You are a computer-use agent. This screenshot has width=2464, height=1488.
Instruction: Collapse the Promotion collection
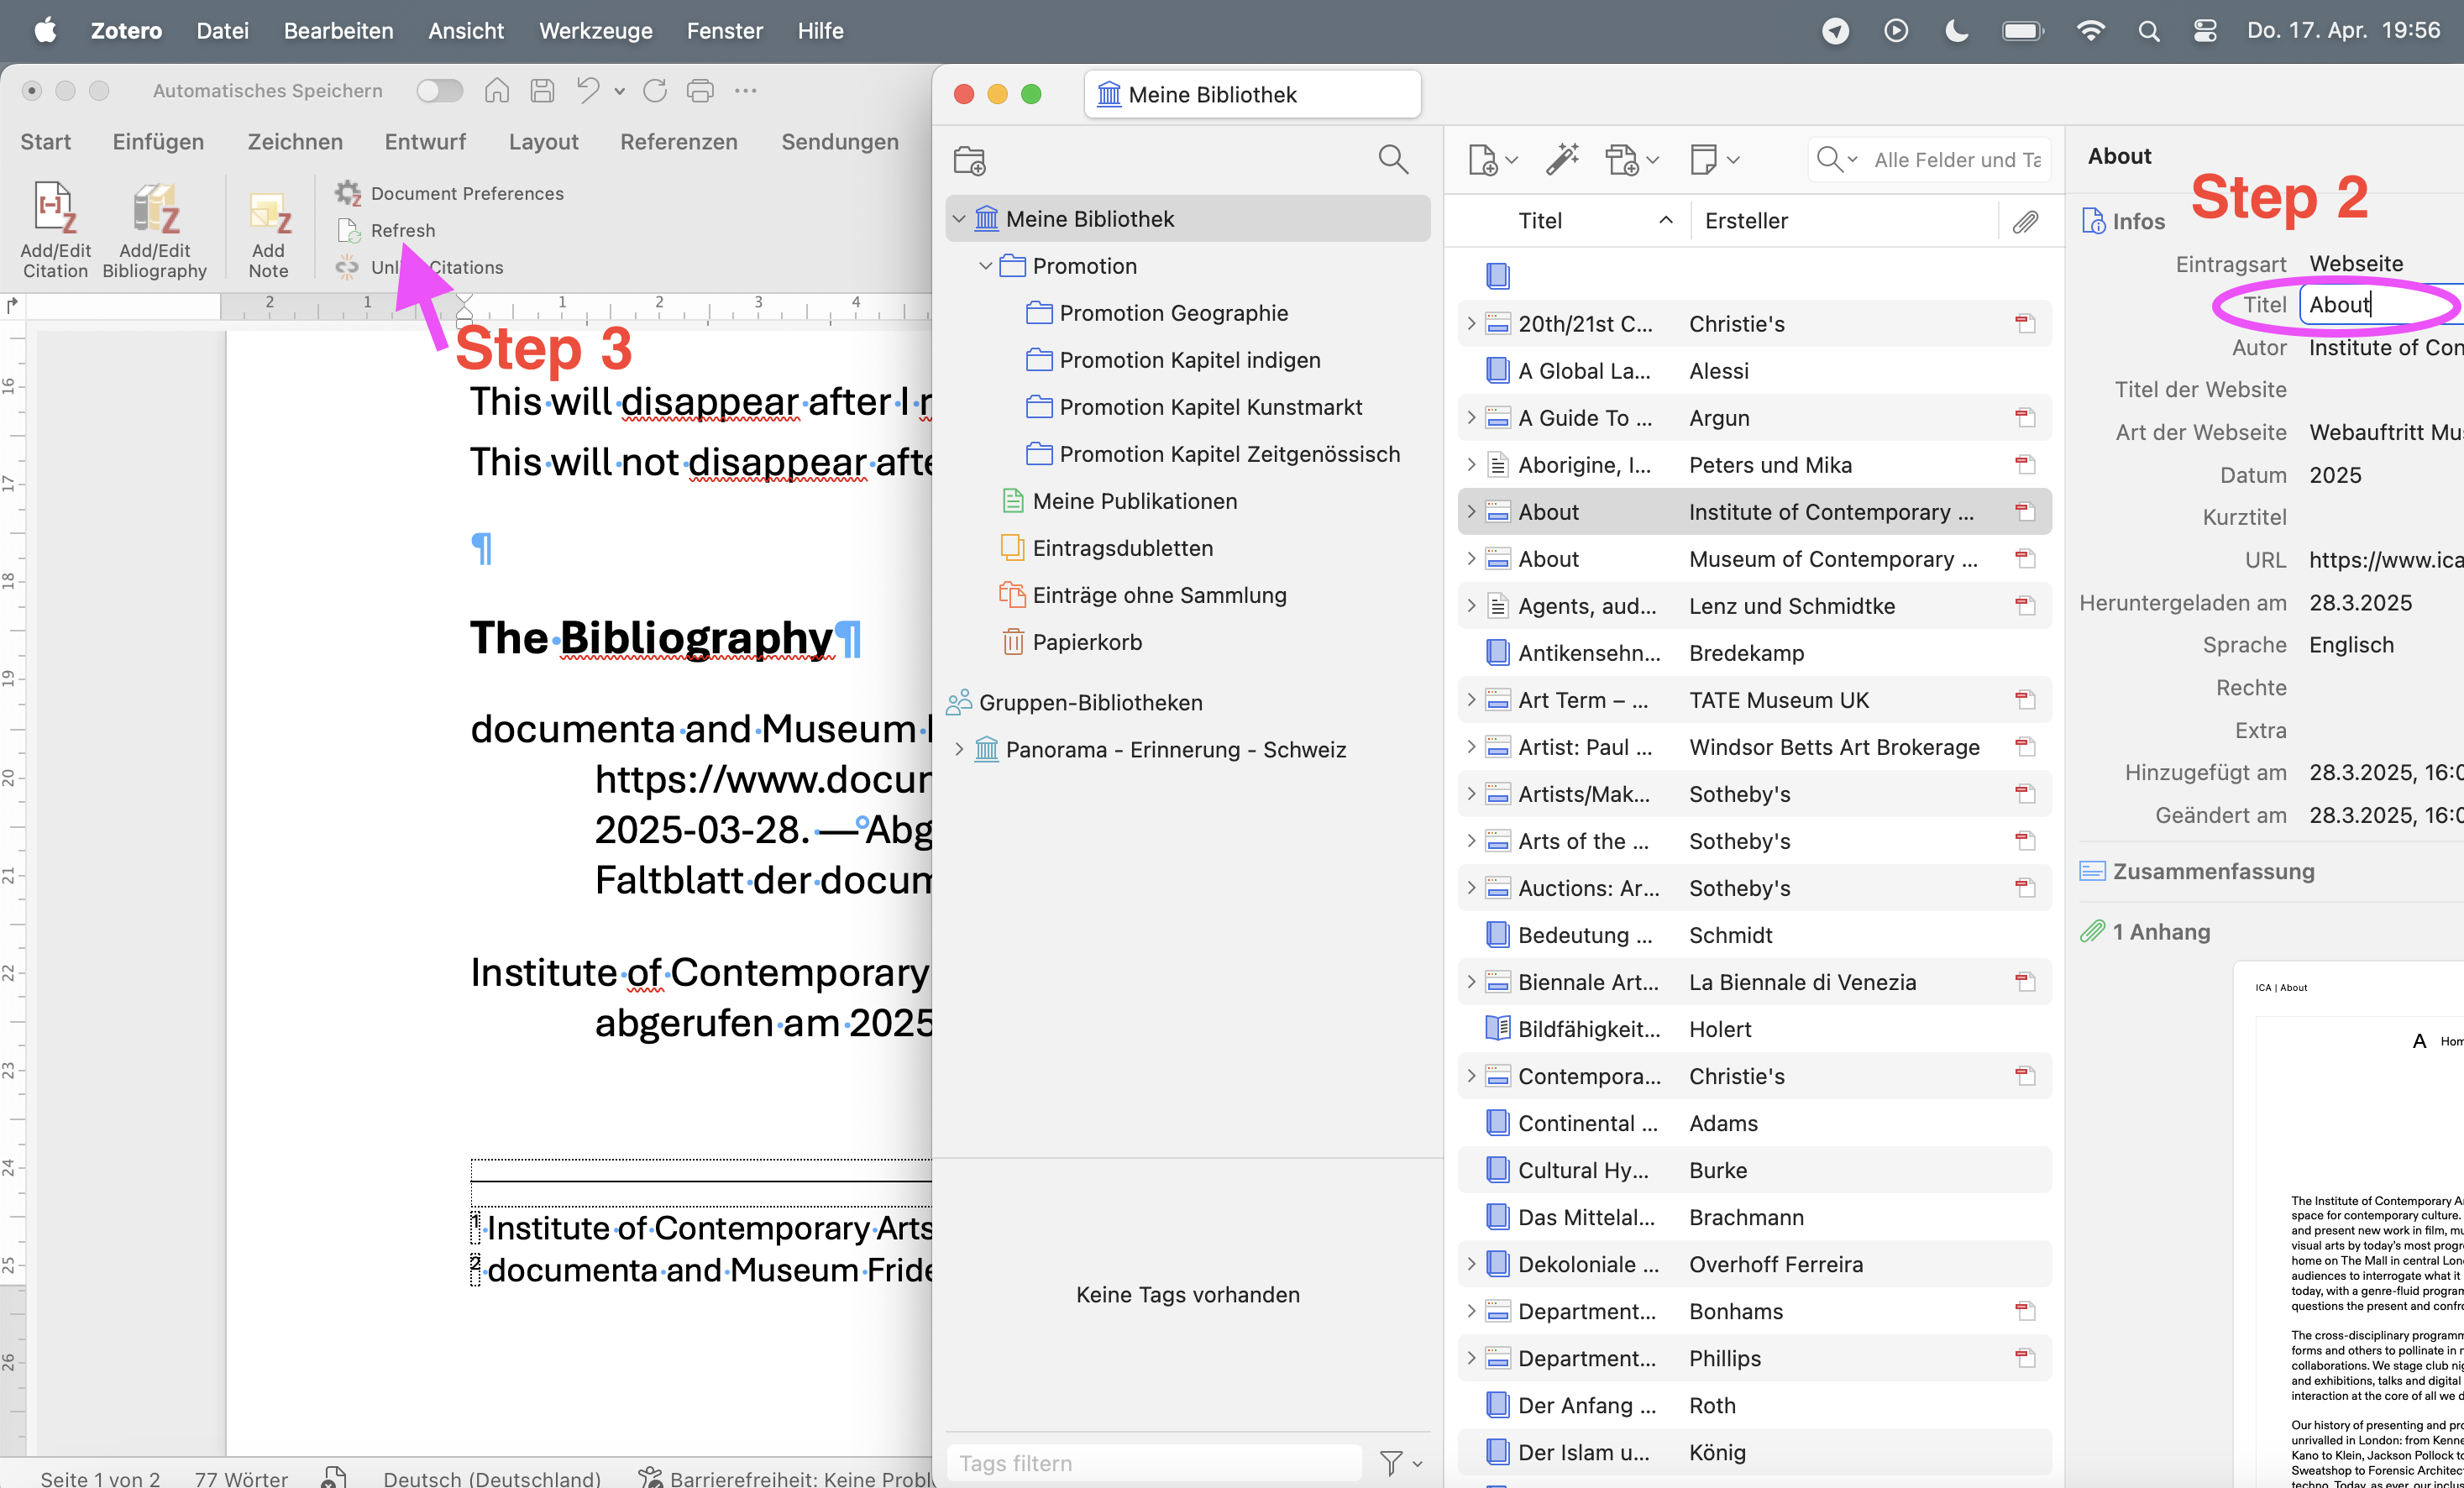[x=985, y=266]
